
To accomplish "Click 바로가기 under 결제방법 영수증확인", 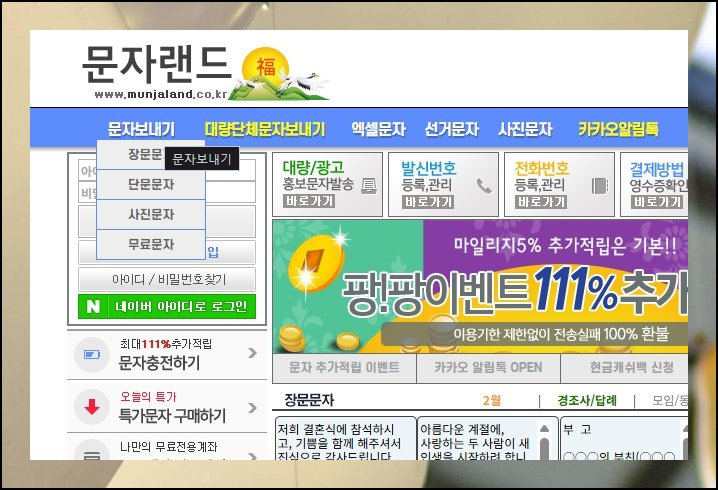I will (657, 202).
